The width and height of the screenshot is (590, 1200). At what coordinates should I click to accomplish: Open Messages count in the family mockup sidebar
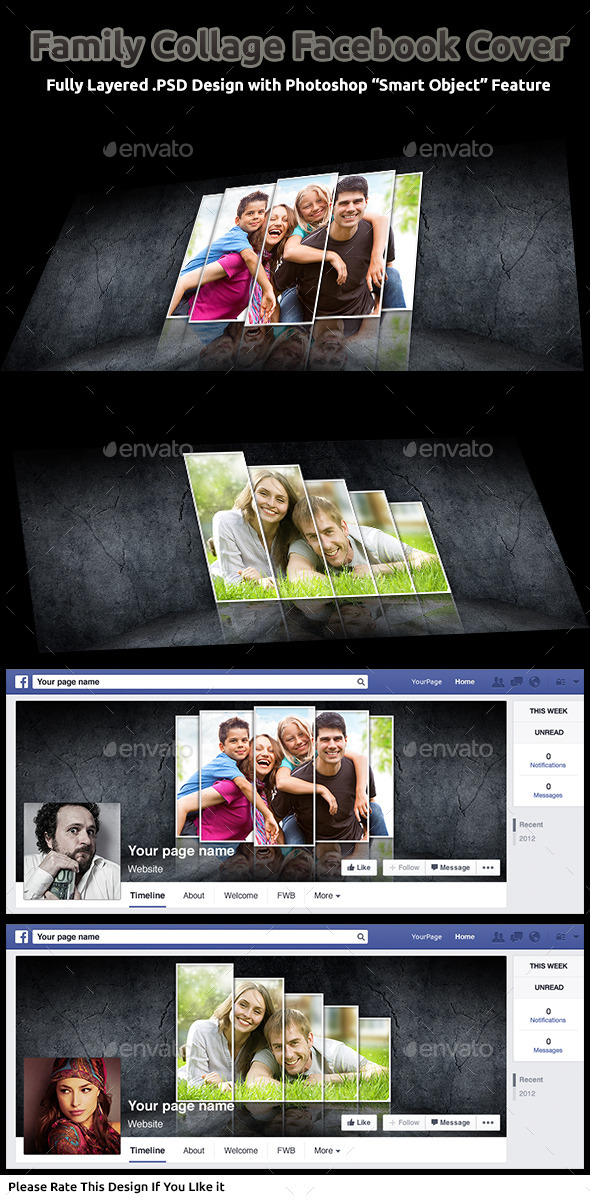[548, 791]
